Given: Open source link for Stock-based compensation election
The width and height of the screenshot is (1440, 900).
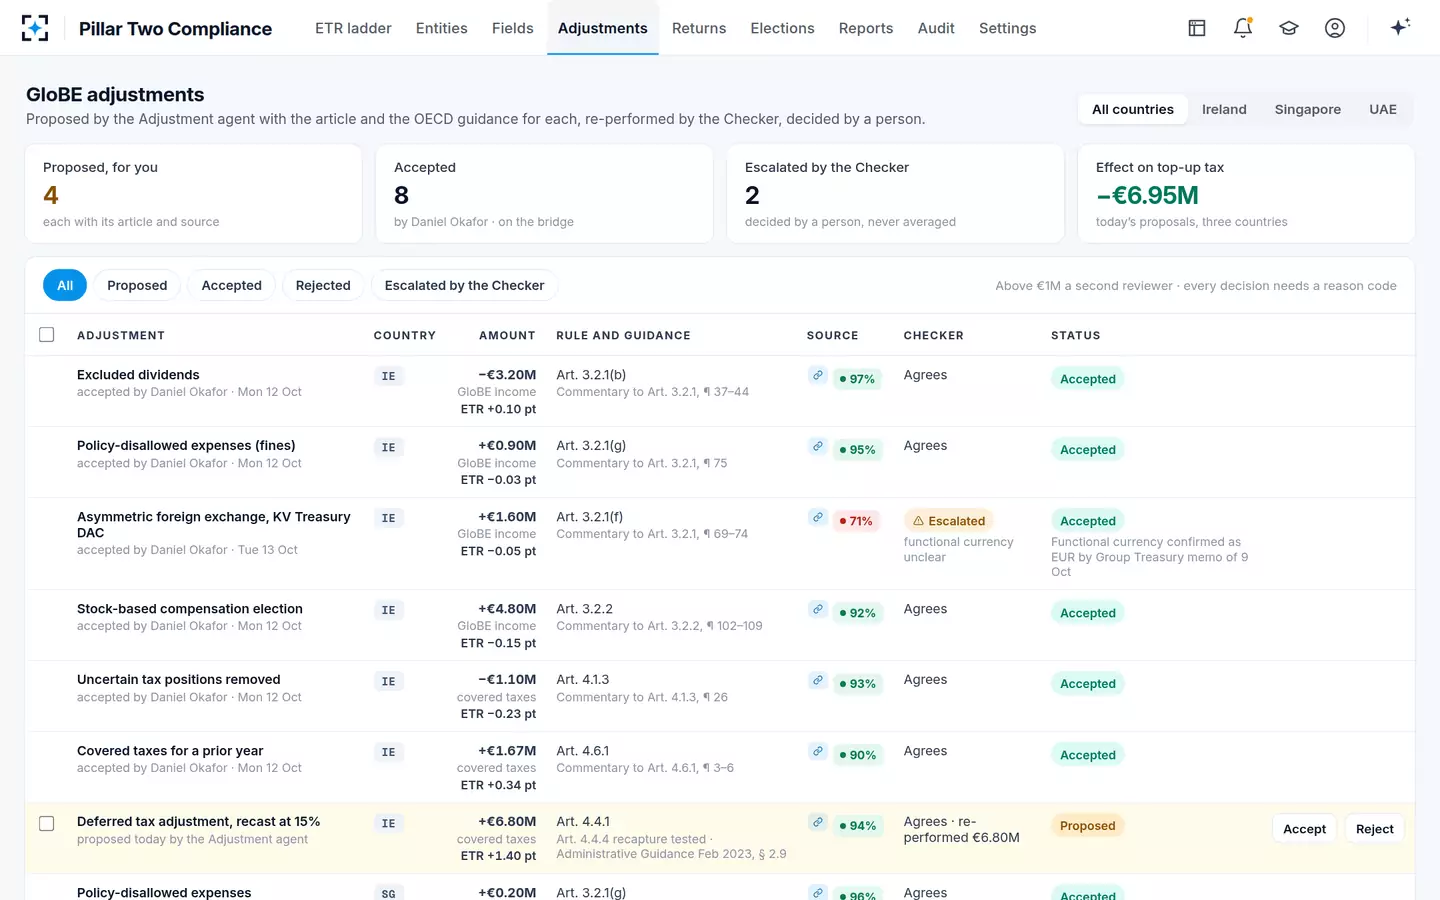Looking at the screenshot, I should [818, 610].
